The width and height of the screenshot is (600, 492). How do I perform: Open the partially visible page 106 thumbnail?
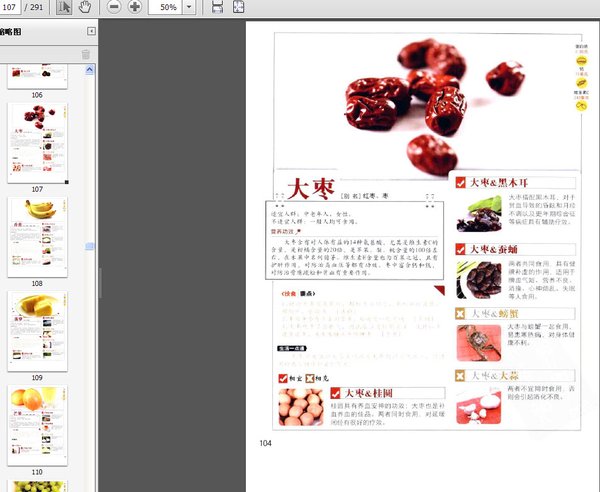pyautogui.click(x=37, y=77)
